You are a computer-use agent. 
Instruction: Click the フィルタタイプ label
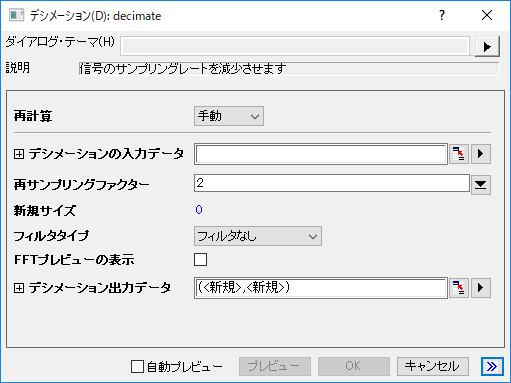pyautogui.click(x=51, y=236)
